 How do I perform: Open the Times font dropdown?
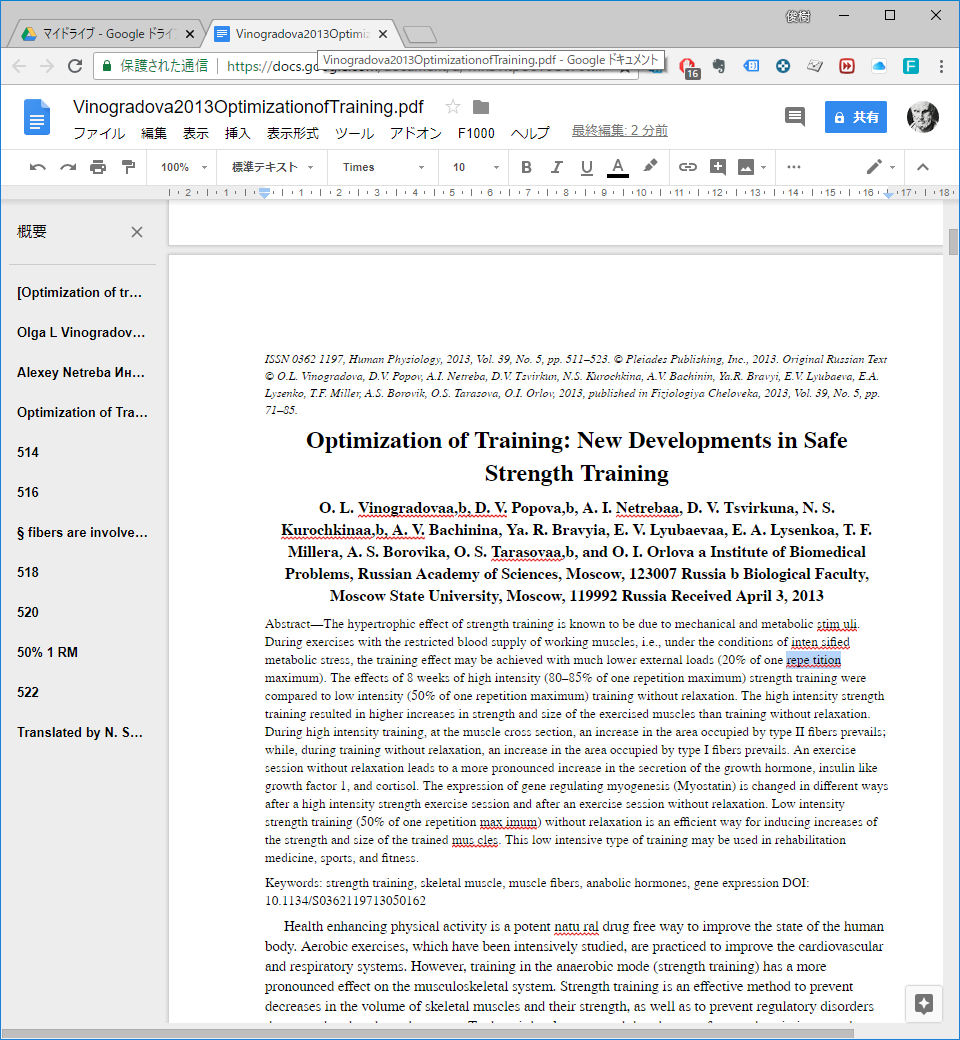(384, 167)
